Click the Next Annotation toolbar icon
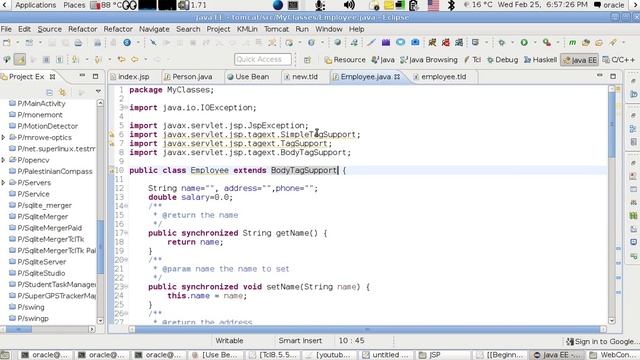The width and height of the screenshot is (640, 360). pos(76,60)
